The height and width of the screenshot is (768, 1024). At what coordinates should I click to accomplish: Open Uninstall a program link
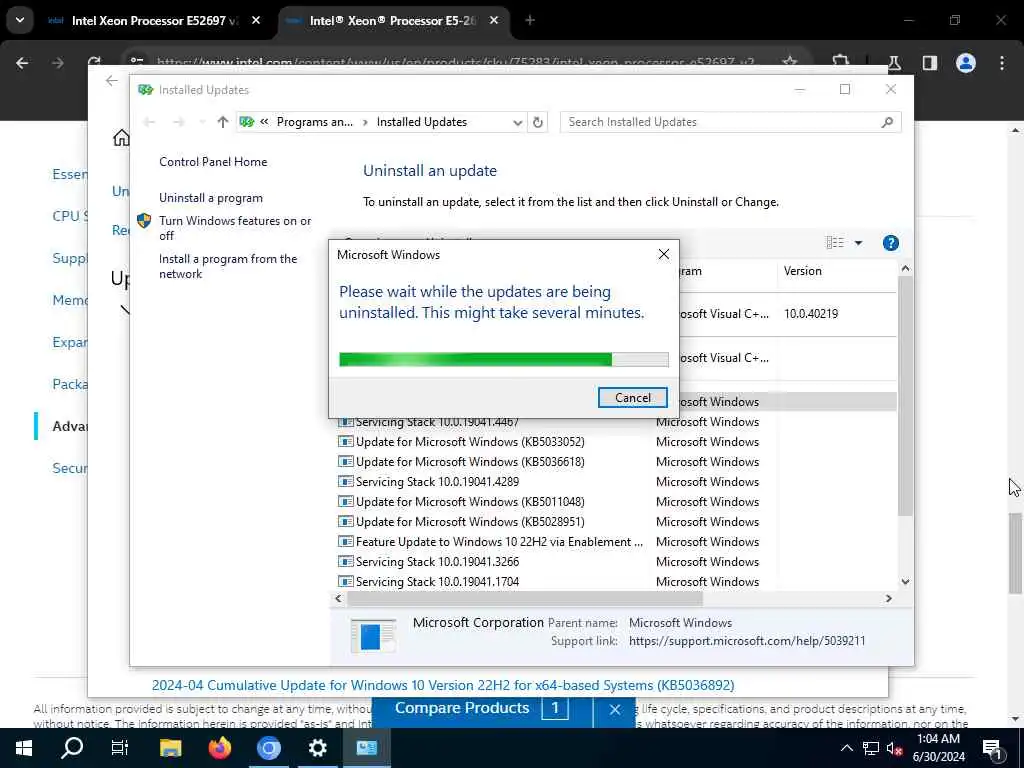(211, 198)
